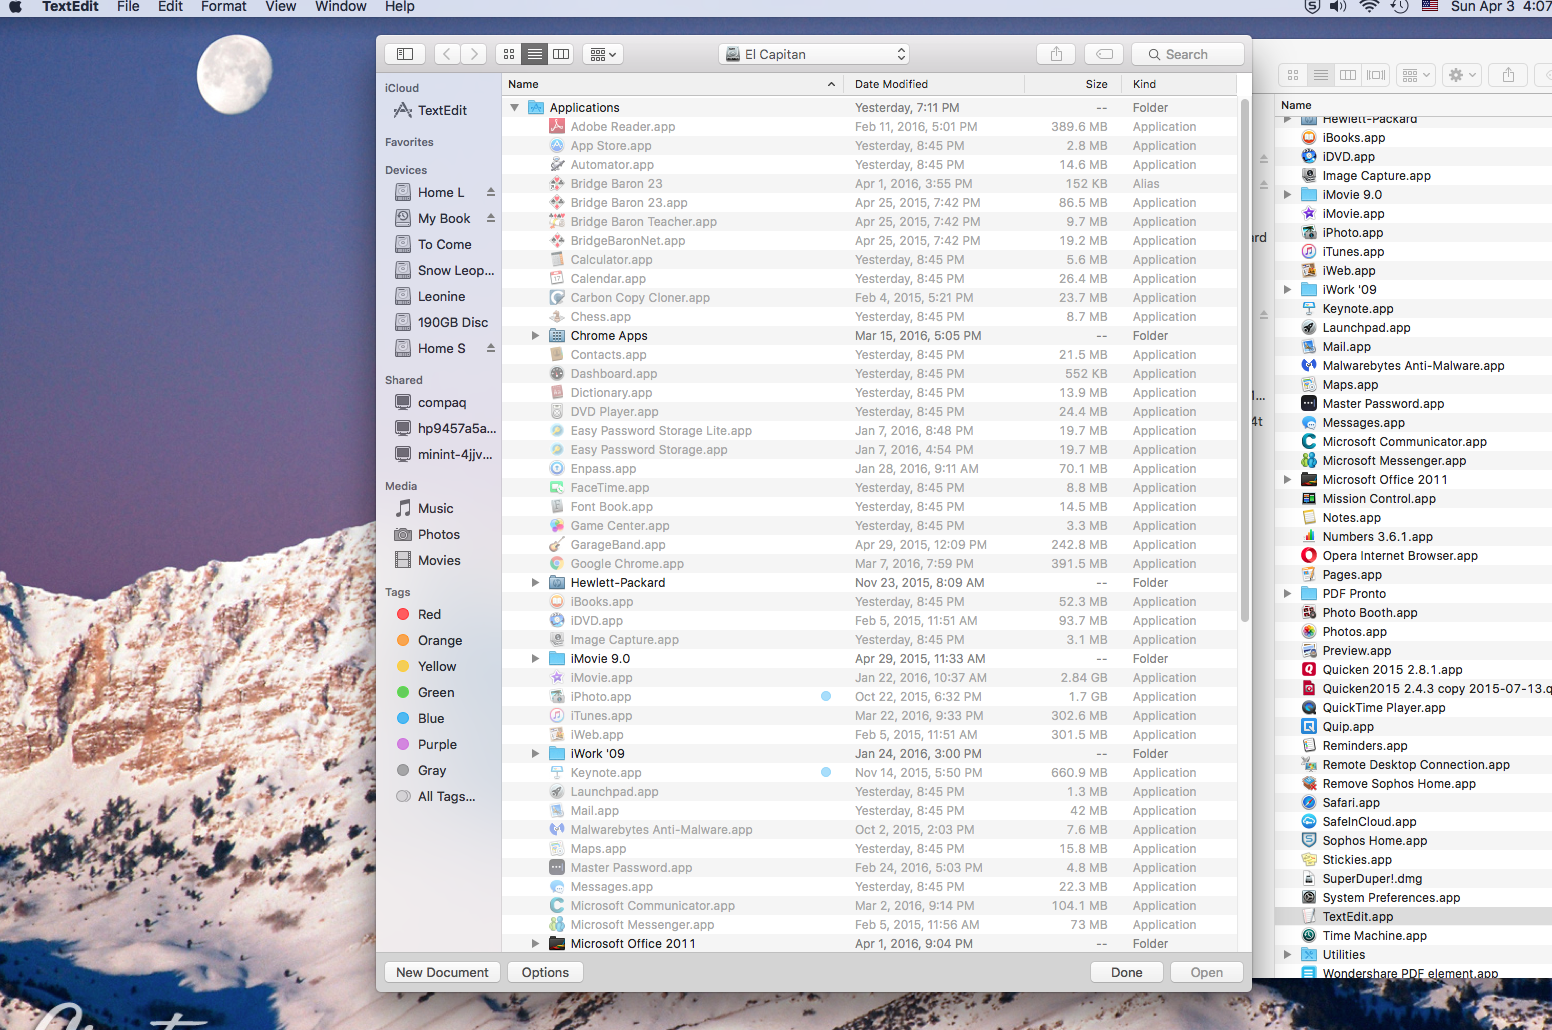Click the Options button
This screenshot has height=1030, width=1552.
[544, 971]
